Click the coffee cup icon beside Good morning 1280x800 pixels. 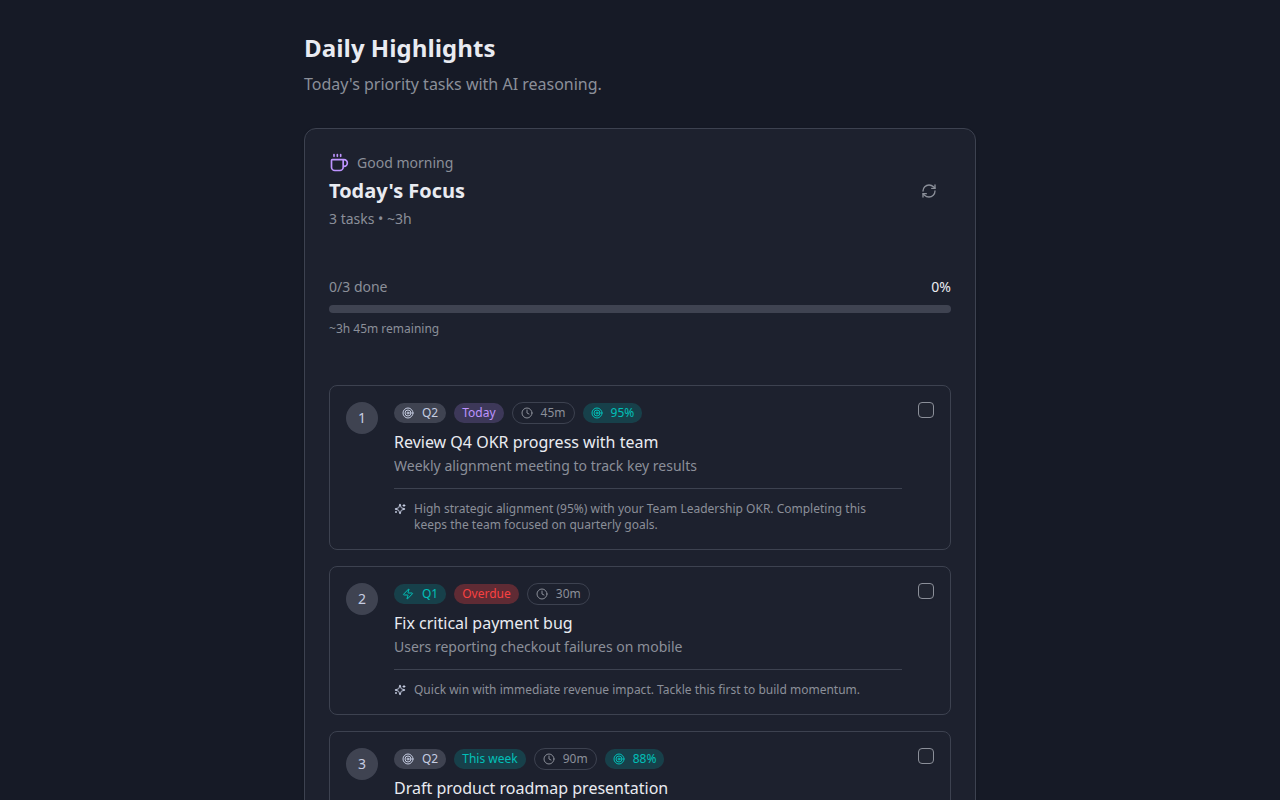coord(338,161)
